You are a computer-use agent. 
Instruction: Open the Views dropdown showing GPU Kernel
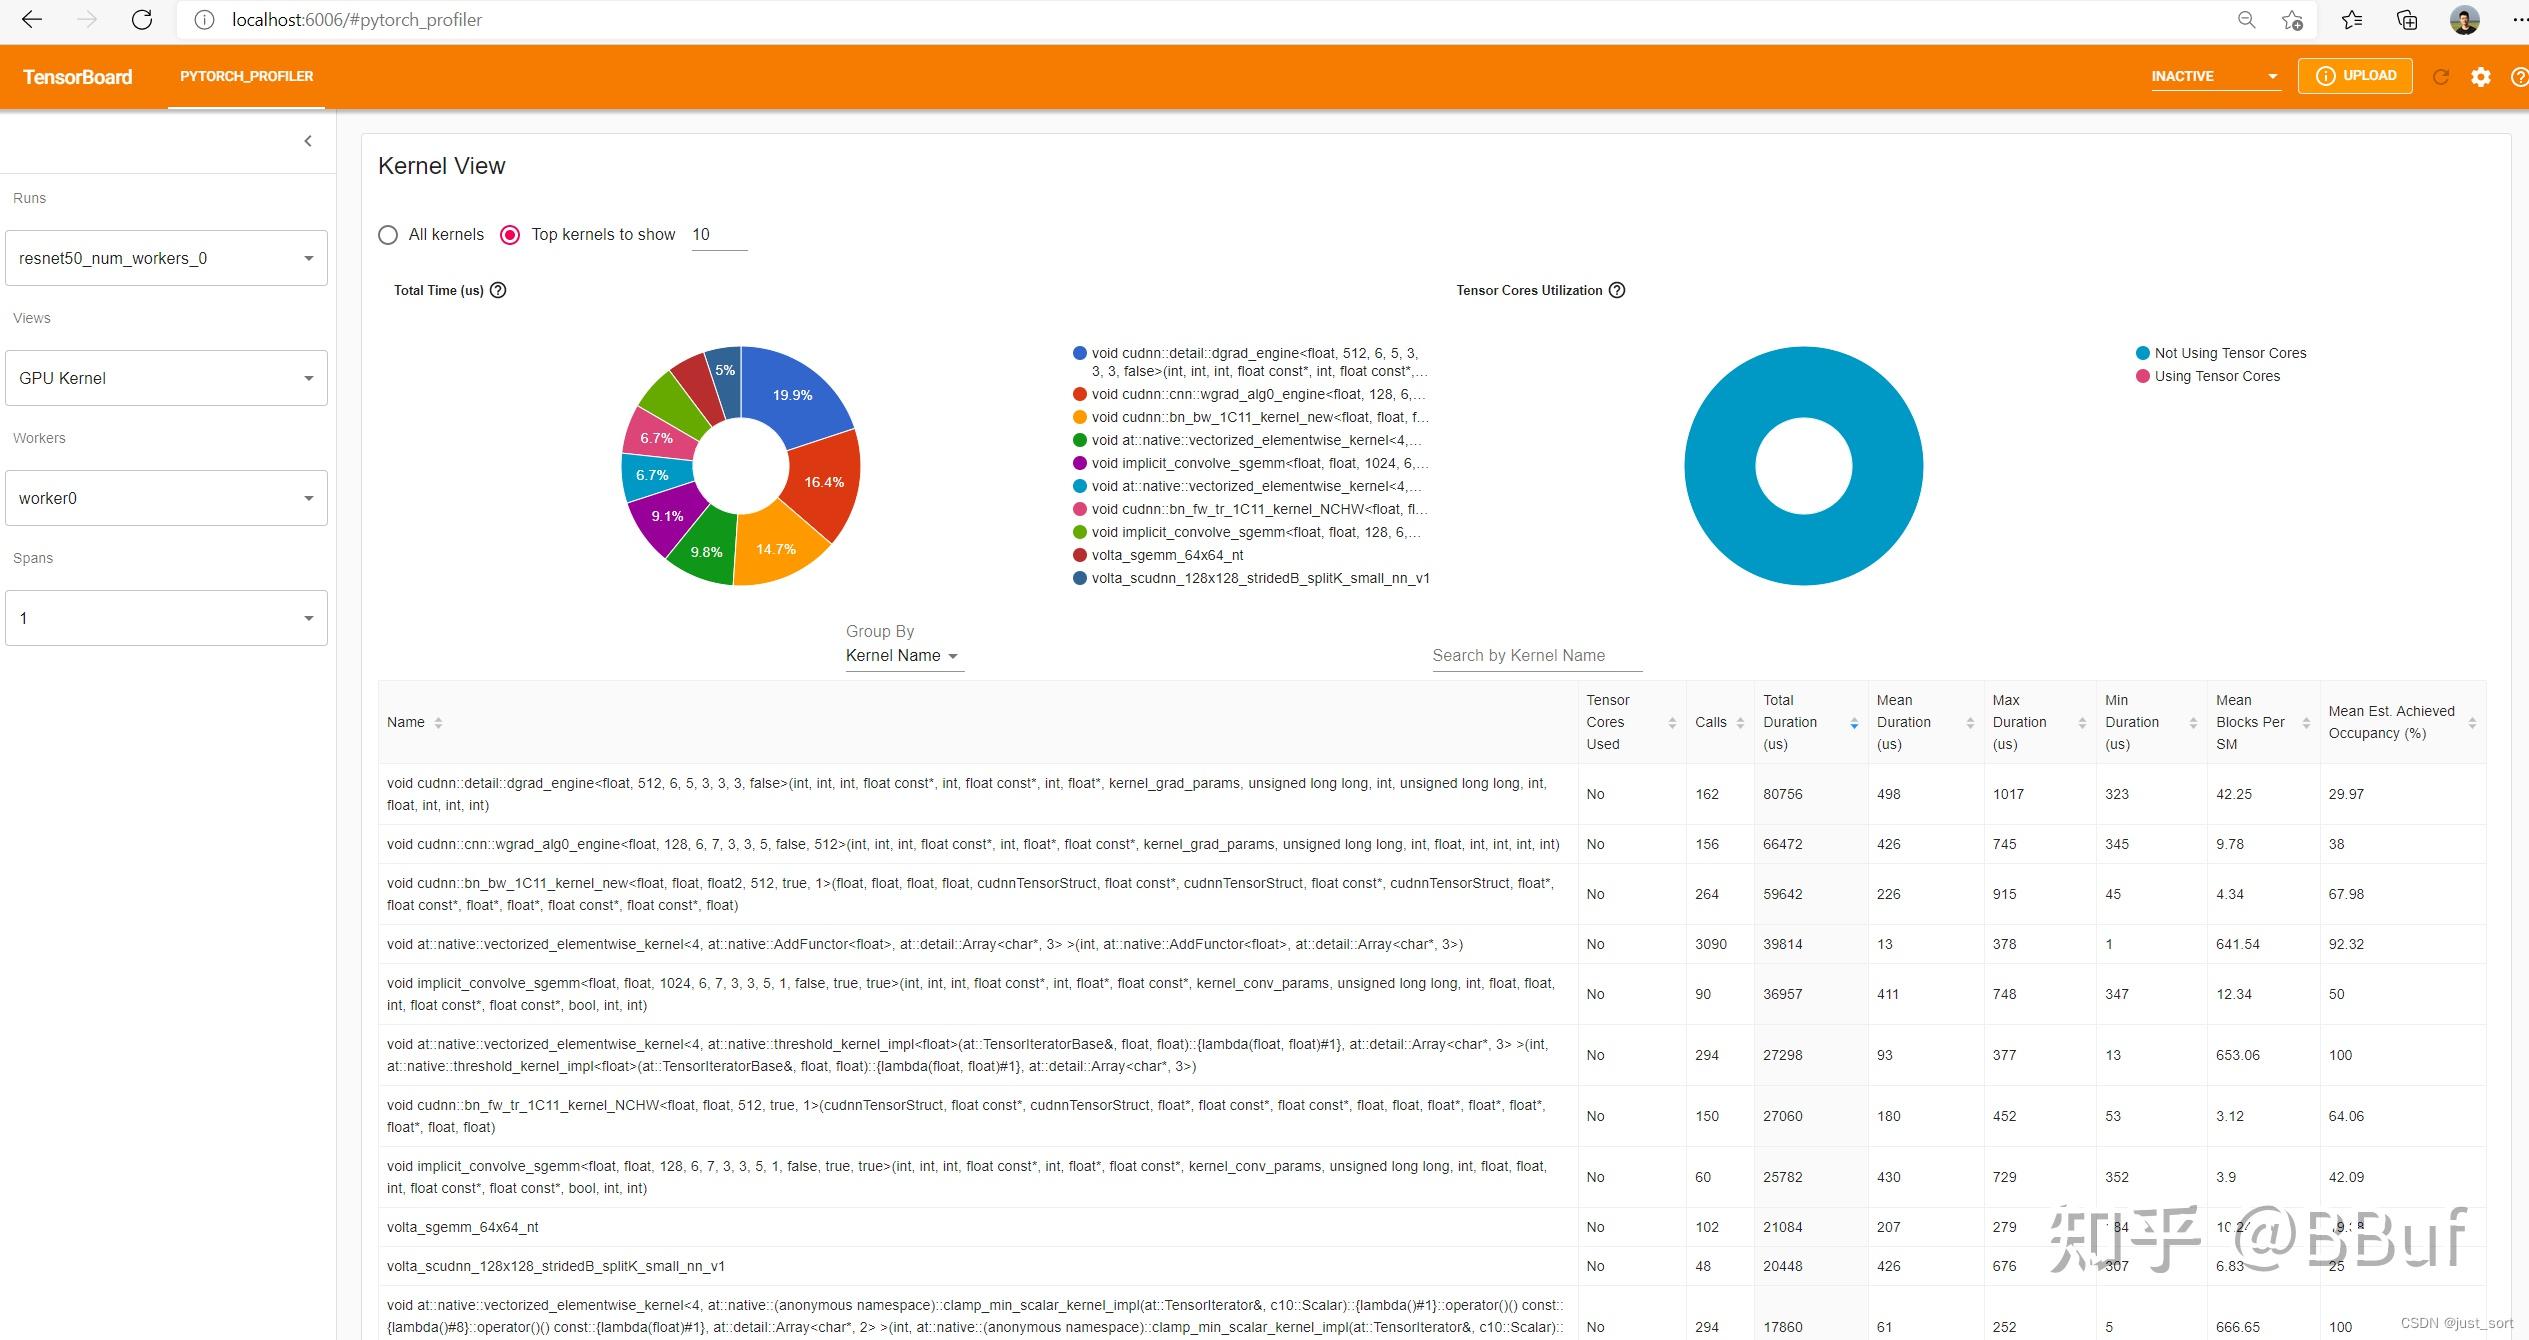tap(166, 378)
